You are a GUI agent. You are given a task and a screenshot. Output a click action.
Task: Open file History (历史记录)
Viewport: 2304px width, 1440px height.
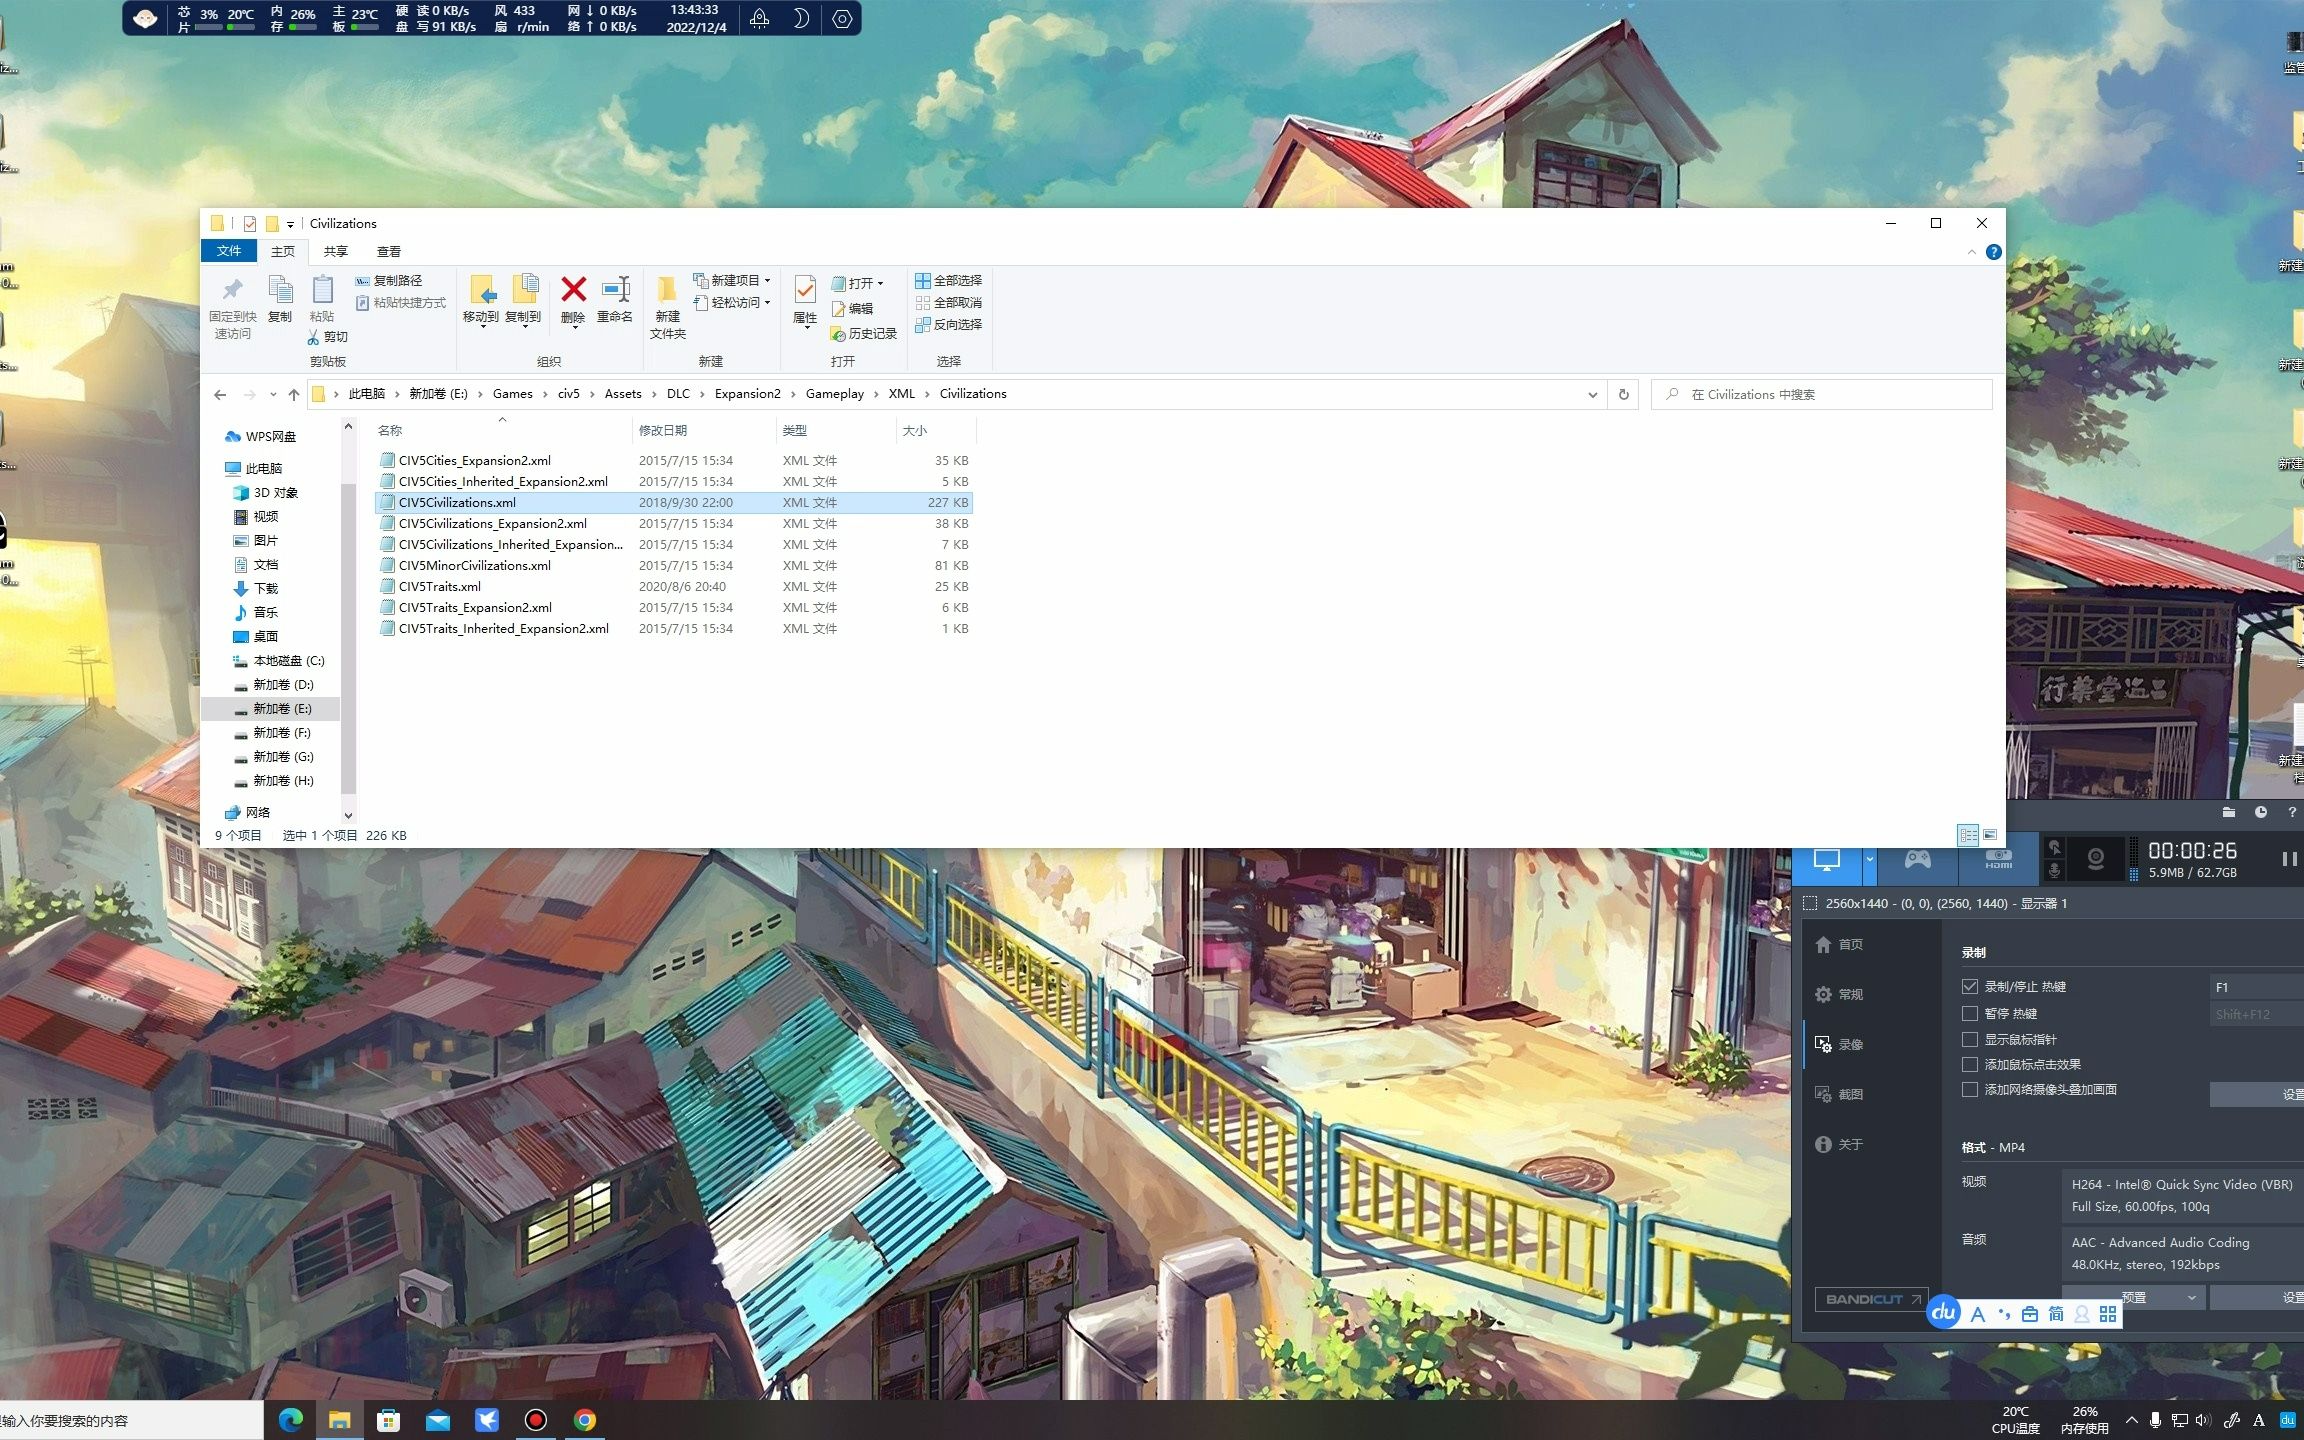(864, 334)
